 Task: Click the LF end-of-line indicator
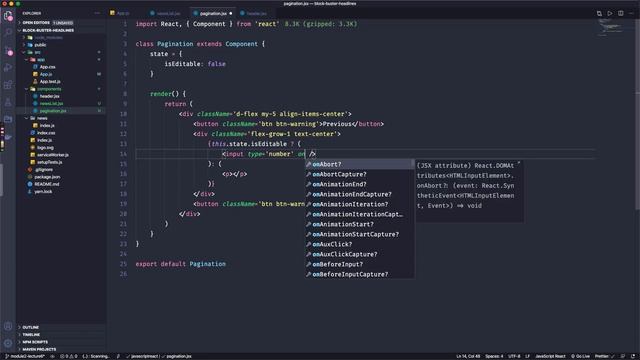click(x=527, y=356)
